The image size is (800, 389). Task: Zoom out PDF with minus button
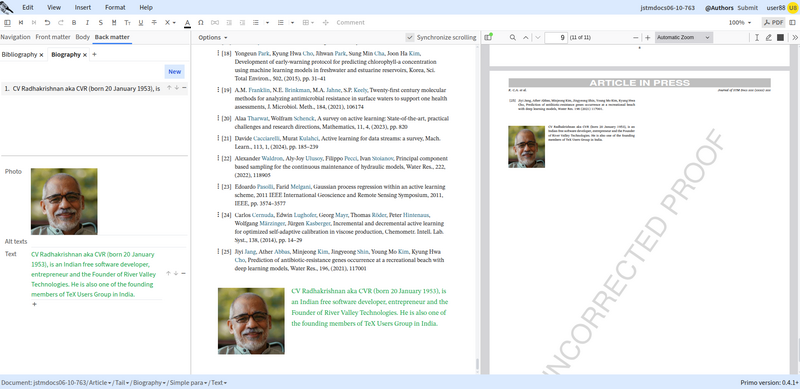tap(635, 37)
